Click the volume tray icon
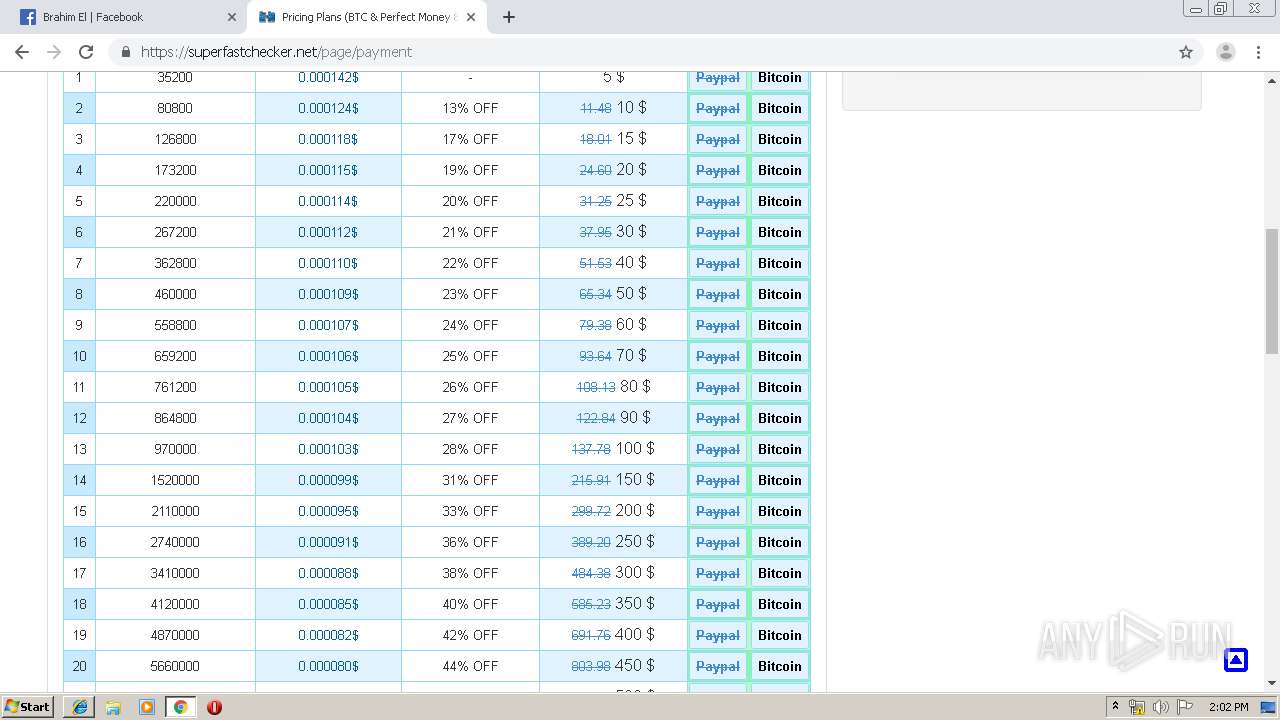The image size is (1280, 720). (1160, 707)
